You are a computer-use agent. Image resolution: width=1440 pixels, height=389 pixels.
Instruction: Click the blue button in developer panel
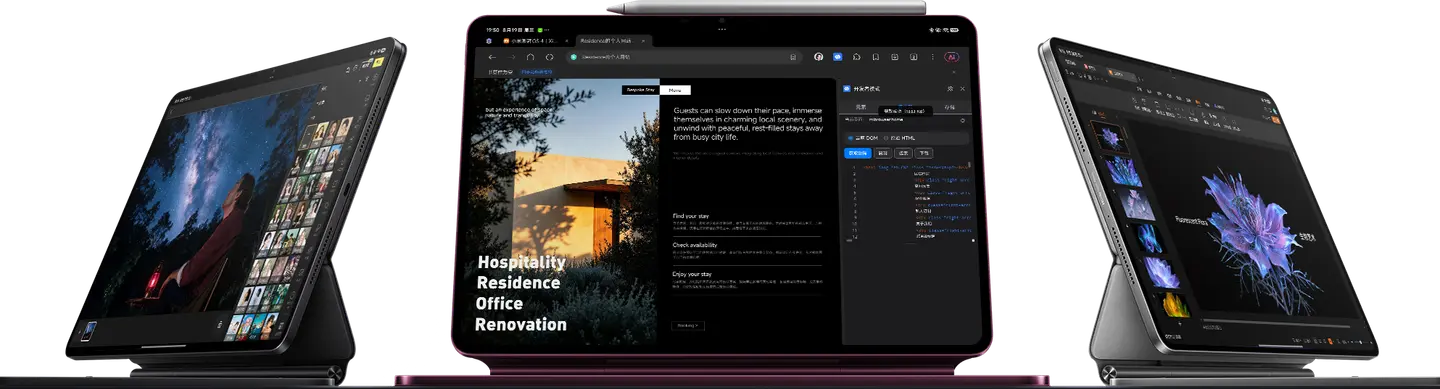click(858, 153)
